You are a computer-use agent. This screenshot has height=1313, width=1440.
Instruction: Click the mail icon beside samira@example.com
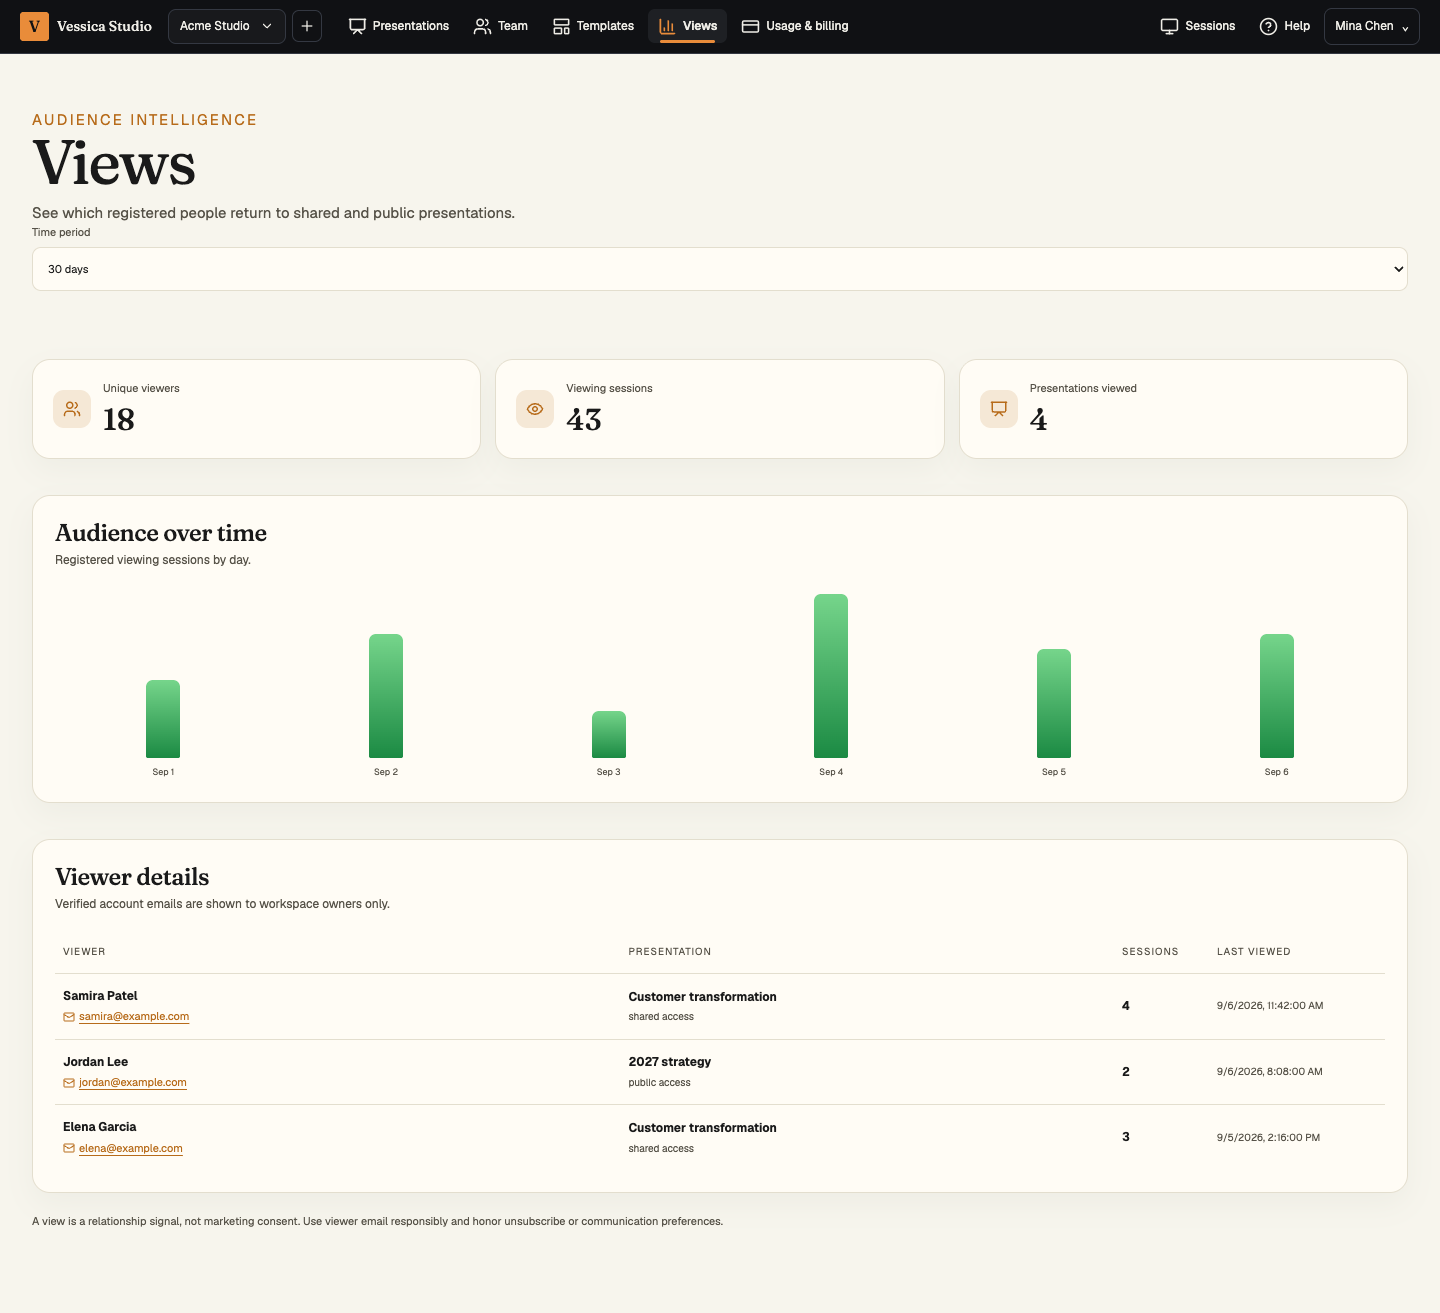tap(69, 1017)
